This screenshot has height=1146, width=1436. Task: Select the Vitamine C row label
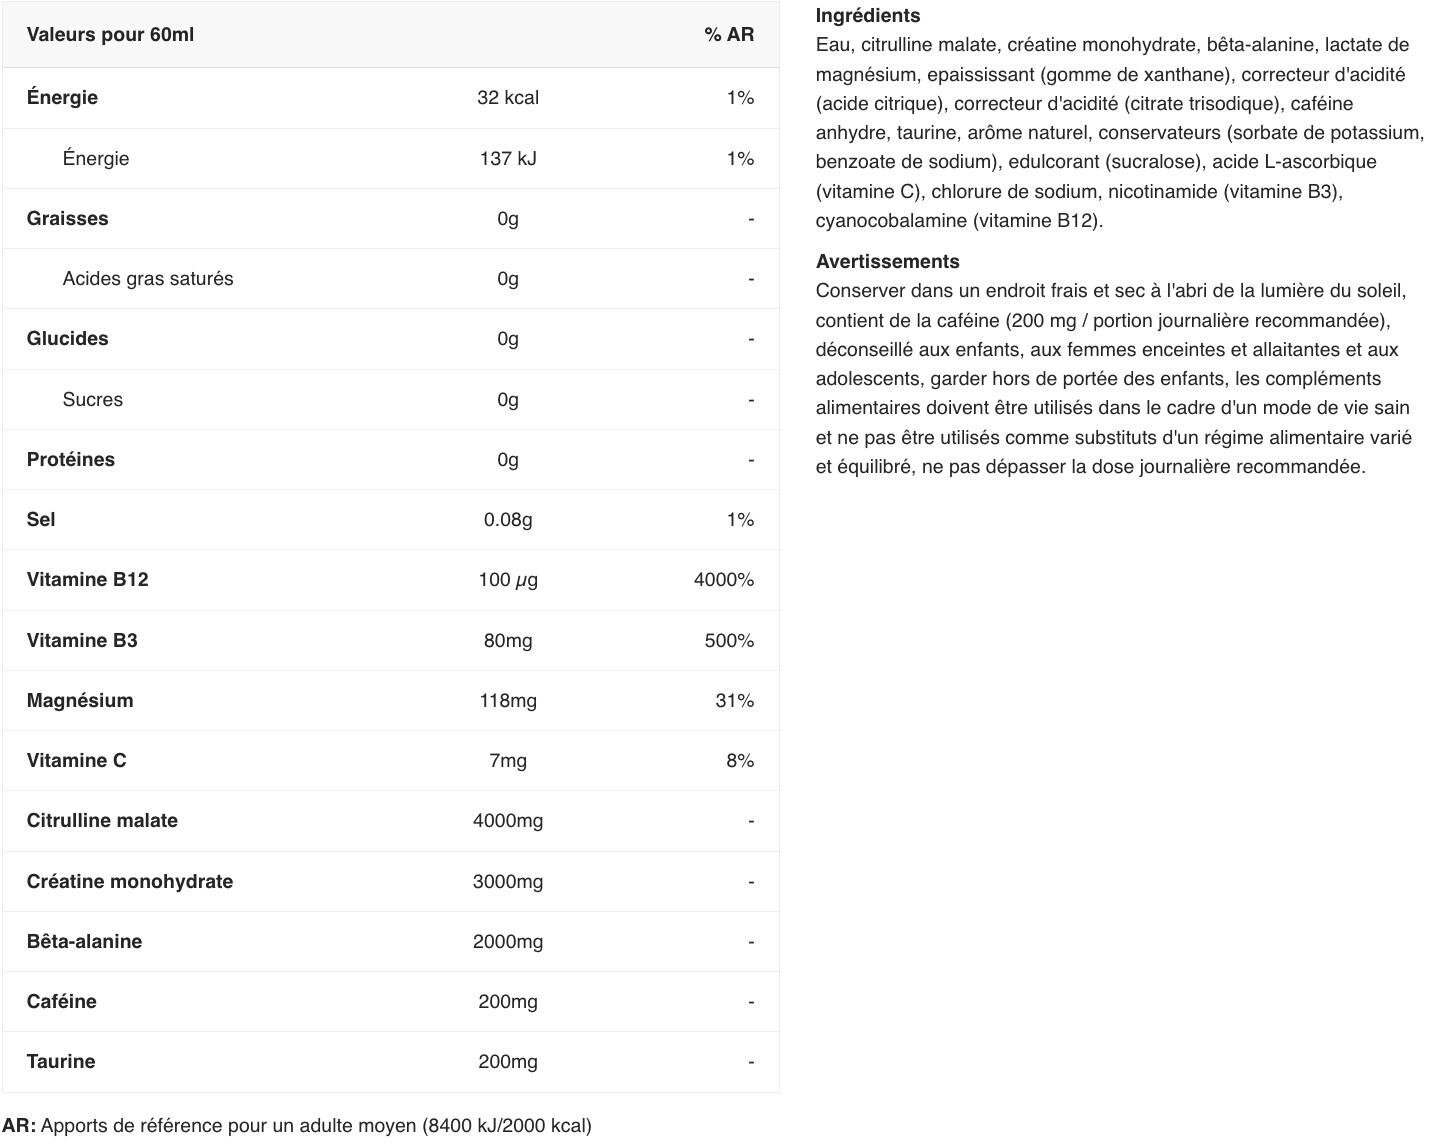point(76,761)
